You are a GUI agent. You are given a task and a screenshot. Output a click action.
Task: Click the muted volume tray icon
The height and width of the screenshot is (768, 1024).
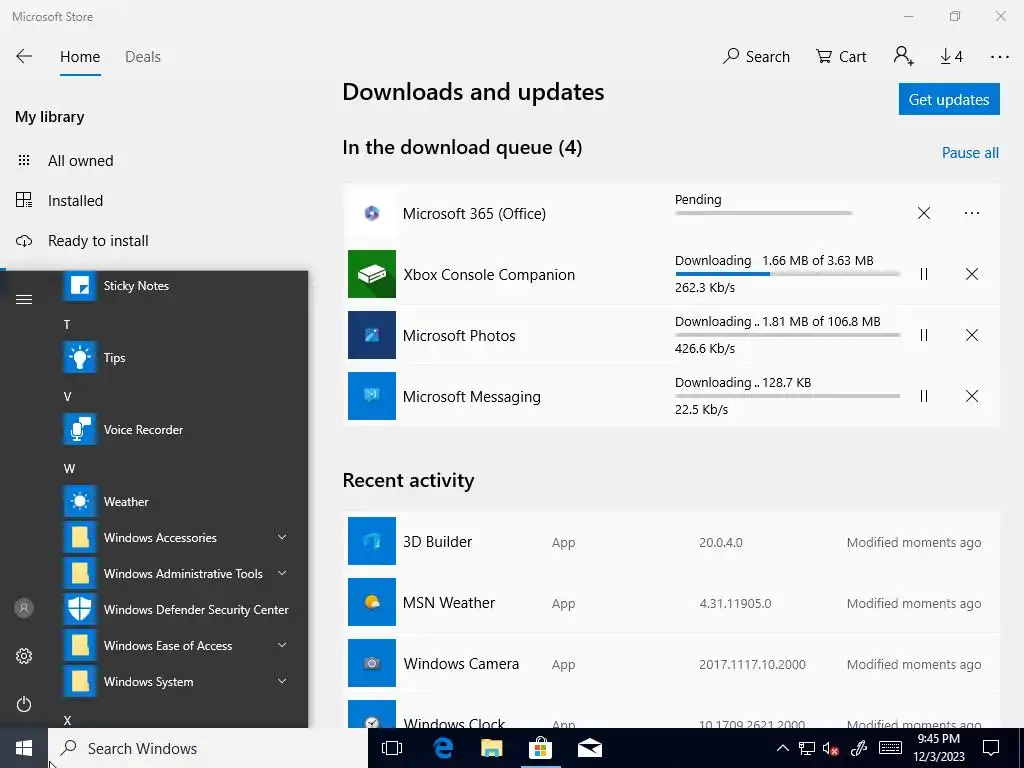831,748
